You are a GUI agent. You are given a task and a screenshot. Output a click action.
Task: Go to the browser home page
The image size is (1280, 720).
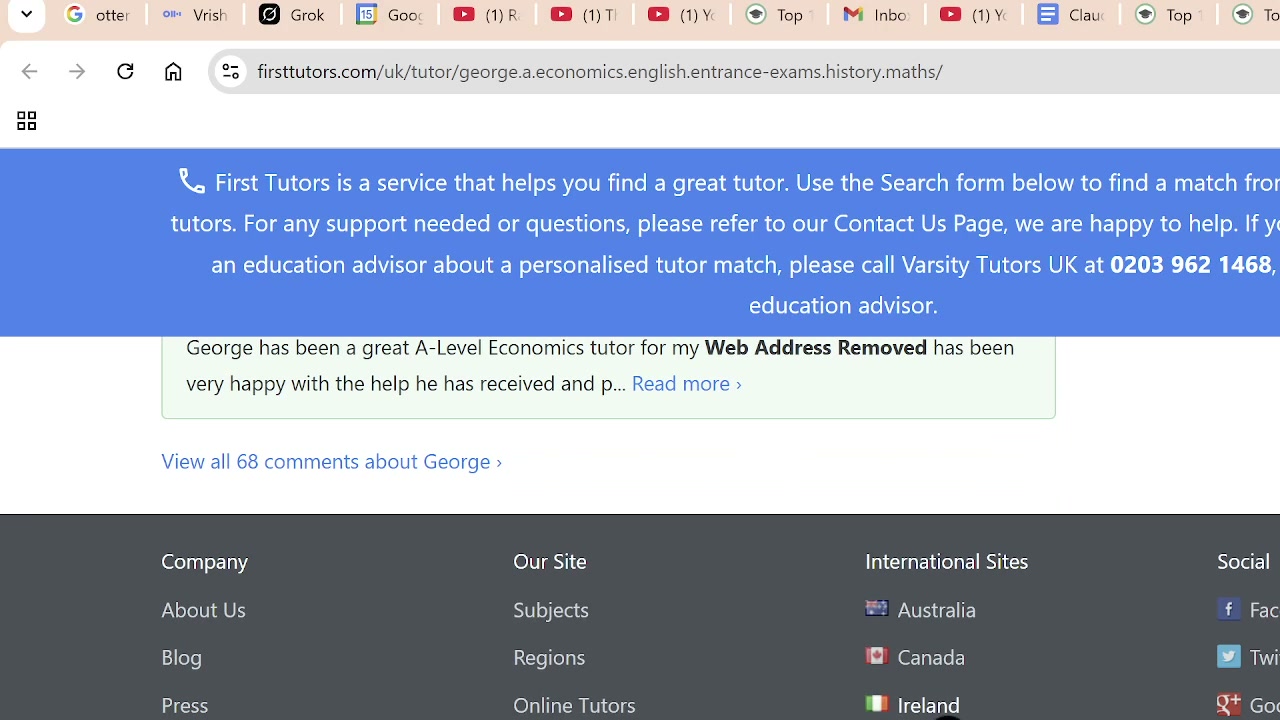173,72
